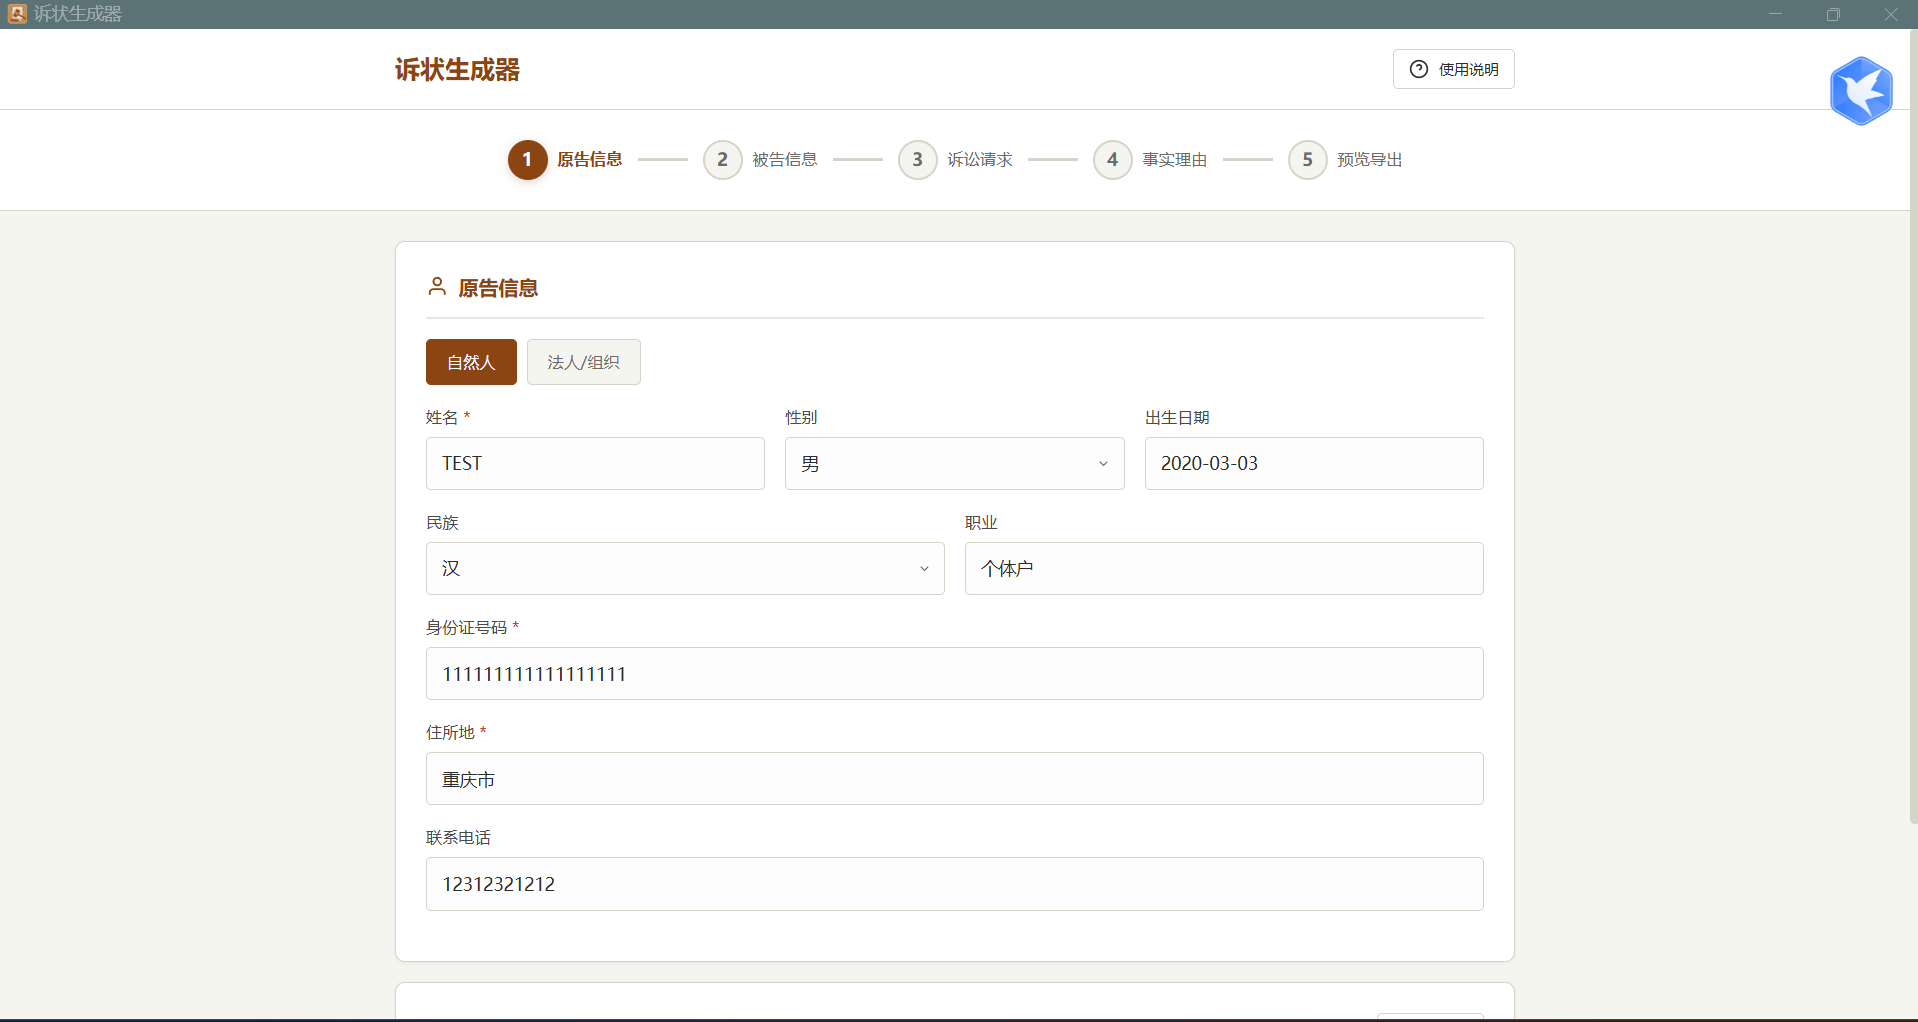1918x1022 pixels.
Task: Expand the 民族 ethnicity dropdown
Action: coord(685,569)
